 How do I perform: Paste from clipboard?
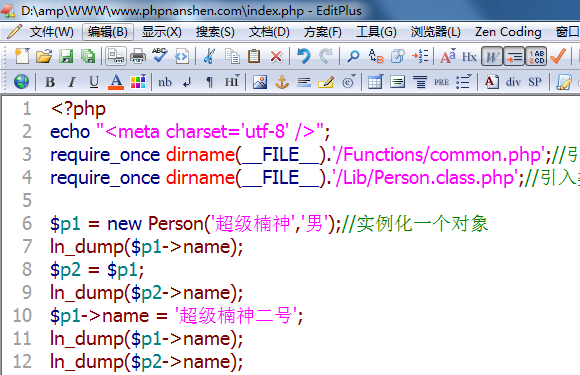coord(254,56)
